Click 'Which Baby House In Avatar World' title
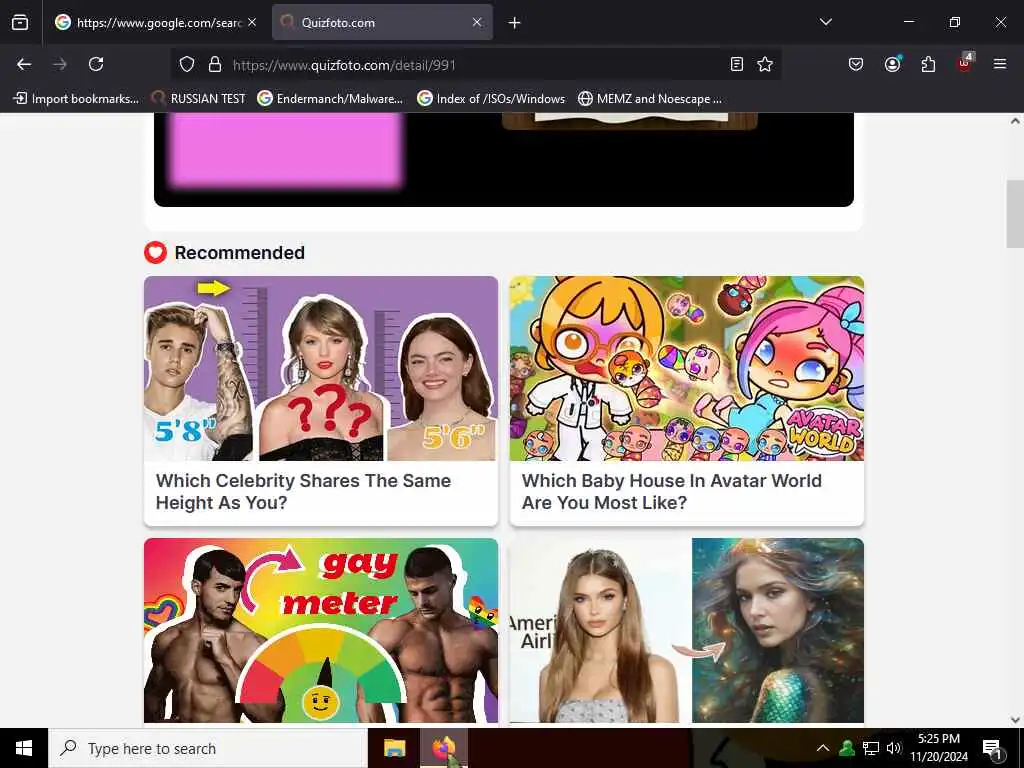This screenshot has width=1024, height=768. pyautogui.click(x=671, y=492)
